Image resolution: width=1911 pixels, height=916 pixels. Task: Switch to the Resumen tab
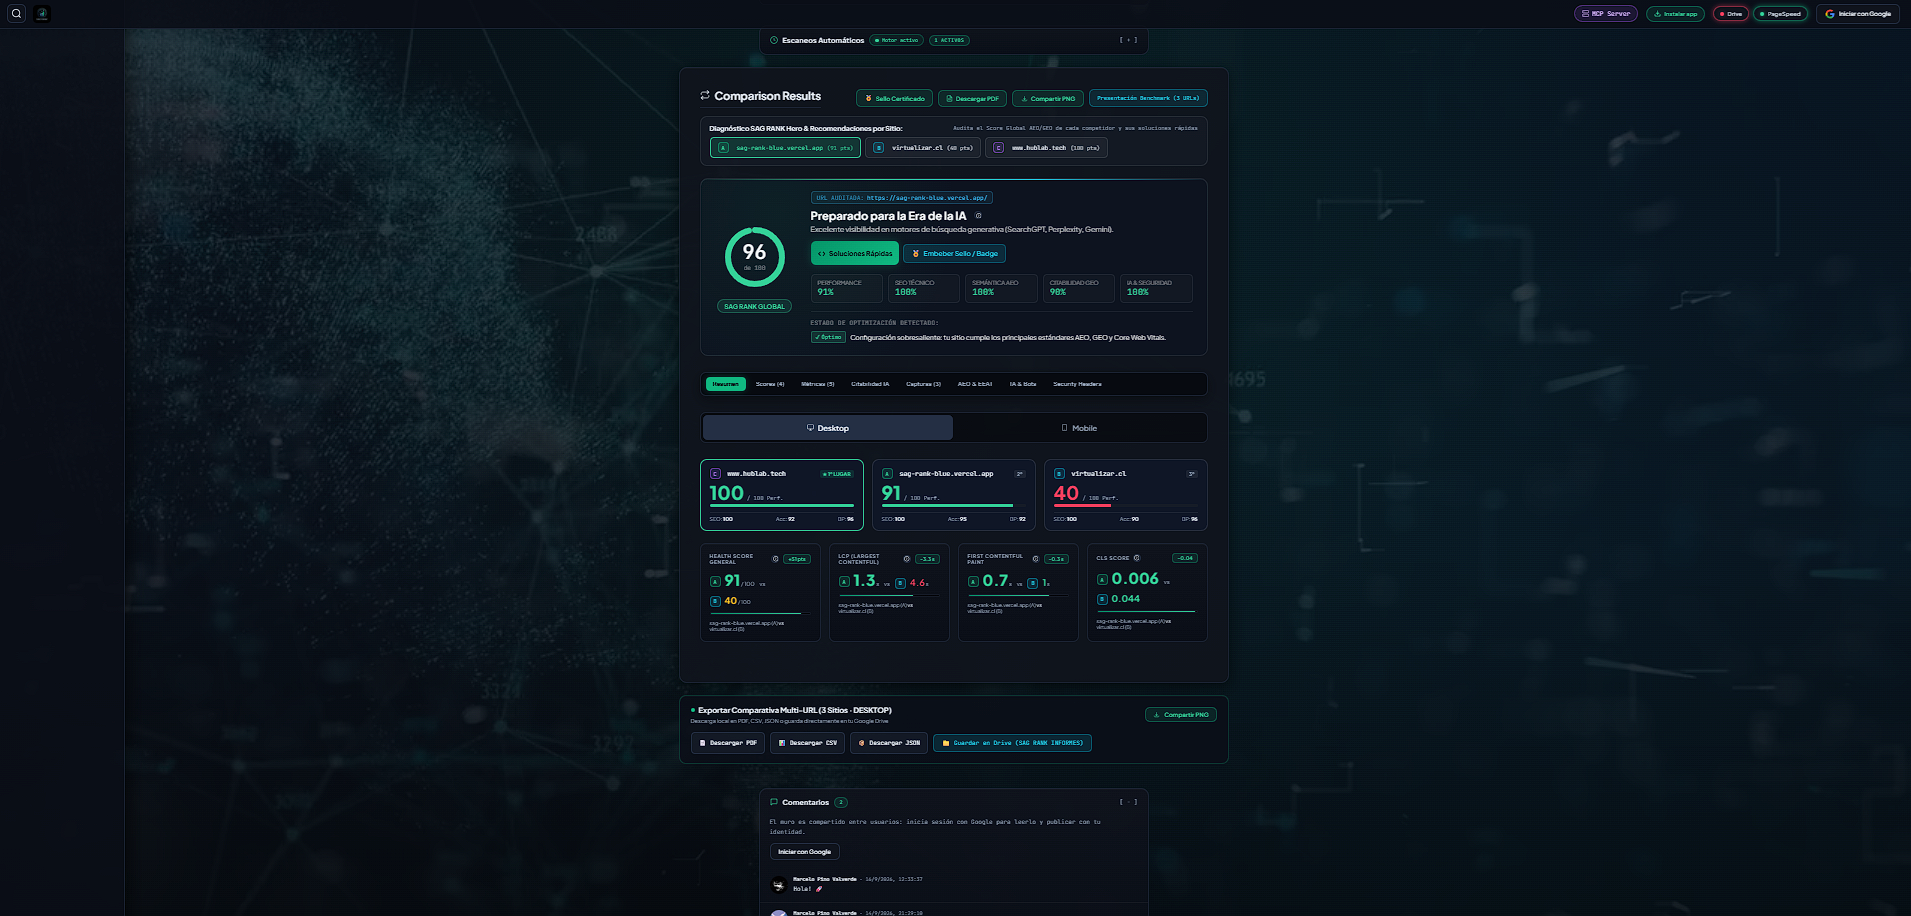[x=726, y=384]
